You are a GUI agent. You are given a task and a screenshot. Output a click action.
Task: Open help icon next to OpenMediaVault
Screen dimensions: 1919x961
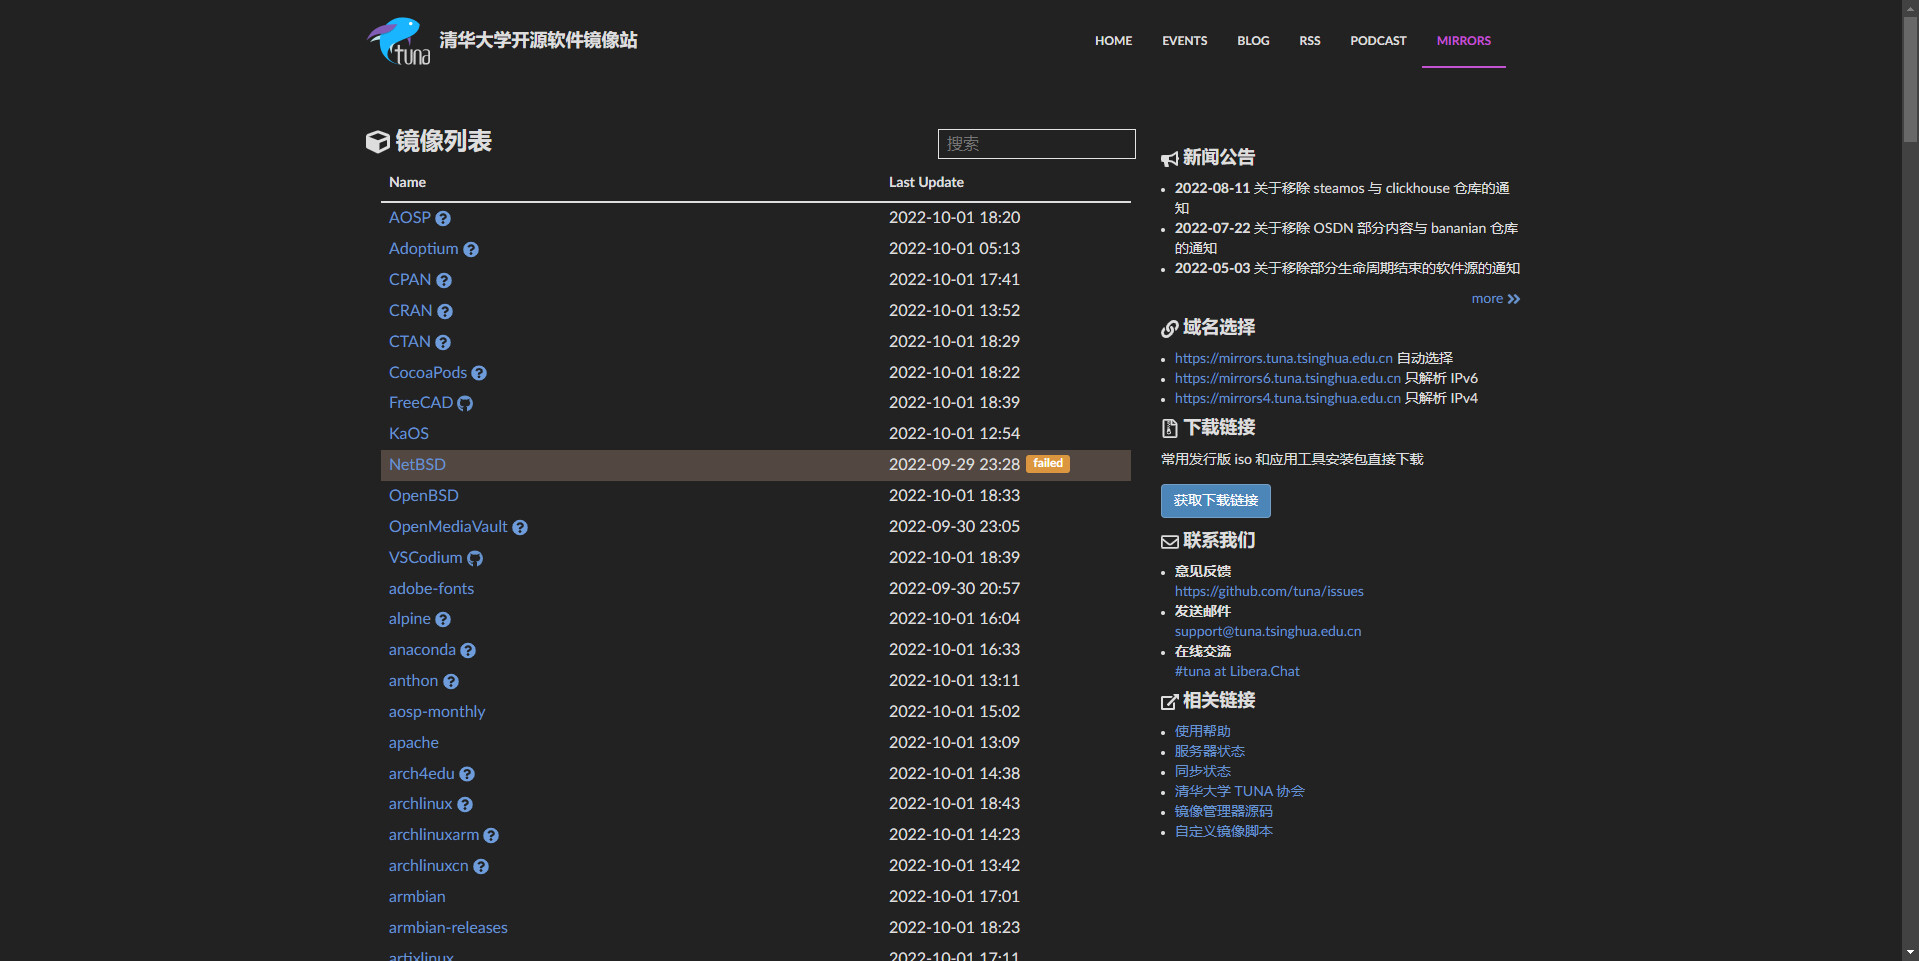point(520,528)
